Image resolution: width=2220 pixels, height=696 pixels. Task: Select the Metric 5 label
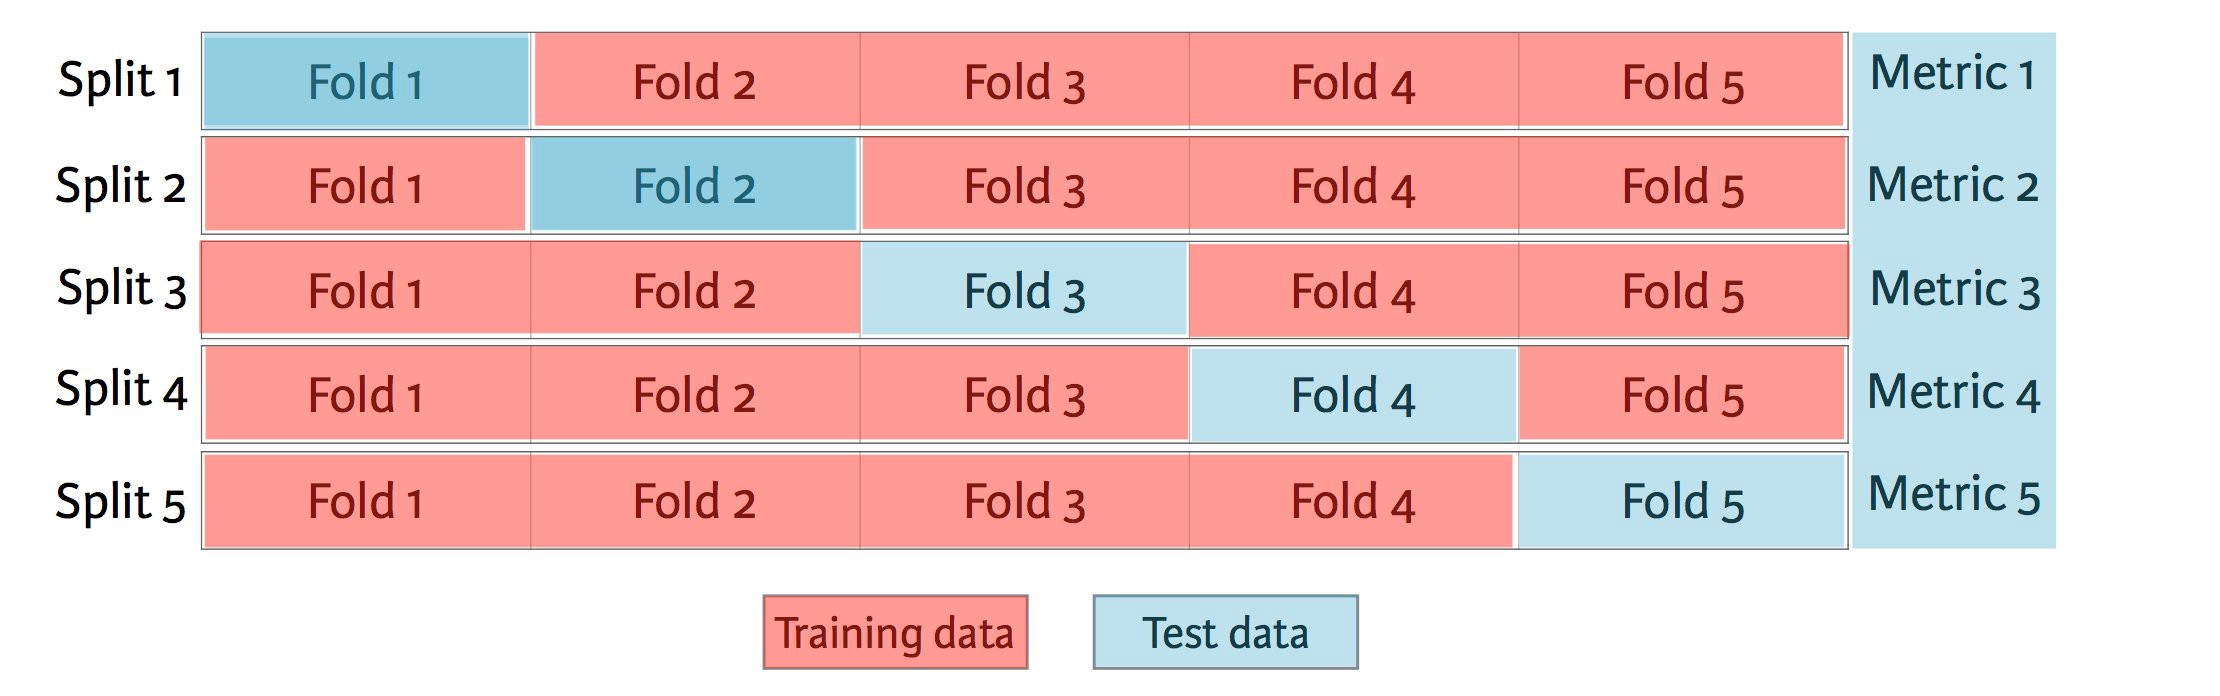(x=1954, y=495)
